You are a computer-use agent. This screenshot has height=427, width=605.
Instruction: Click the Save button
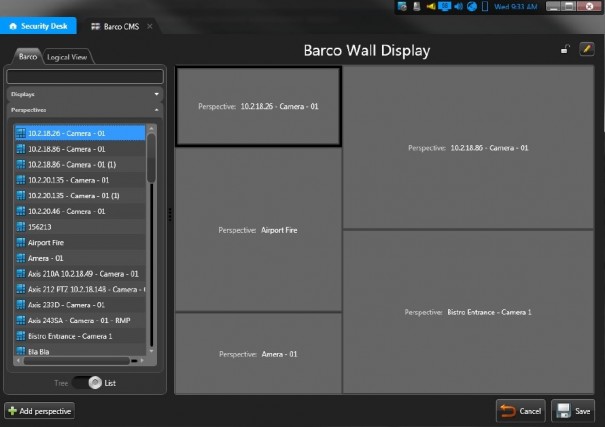coord(574,410)
